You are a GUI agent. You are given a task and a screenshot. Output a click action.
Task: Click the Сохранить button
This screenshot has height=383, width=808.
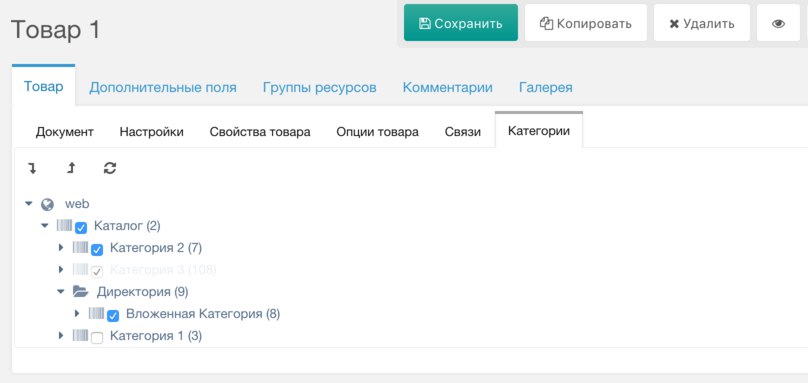(x=461, y=23)
